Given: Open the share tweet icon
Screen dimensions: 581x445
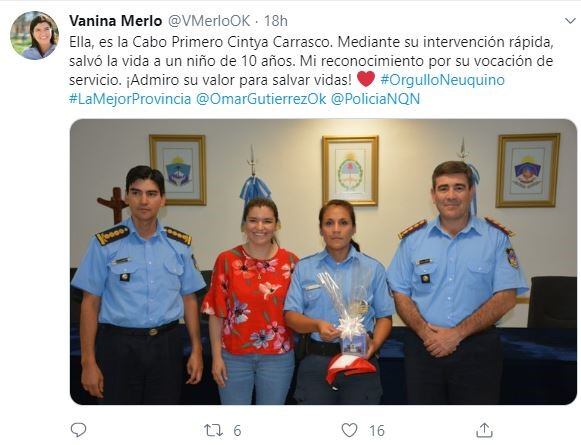Looking at the screenshot, I should [484, 430].
